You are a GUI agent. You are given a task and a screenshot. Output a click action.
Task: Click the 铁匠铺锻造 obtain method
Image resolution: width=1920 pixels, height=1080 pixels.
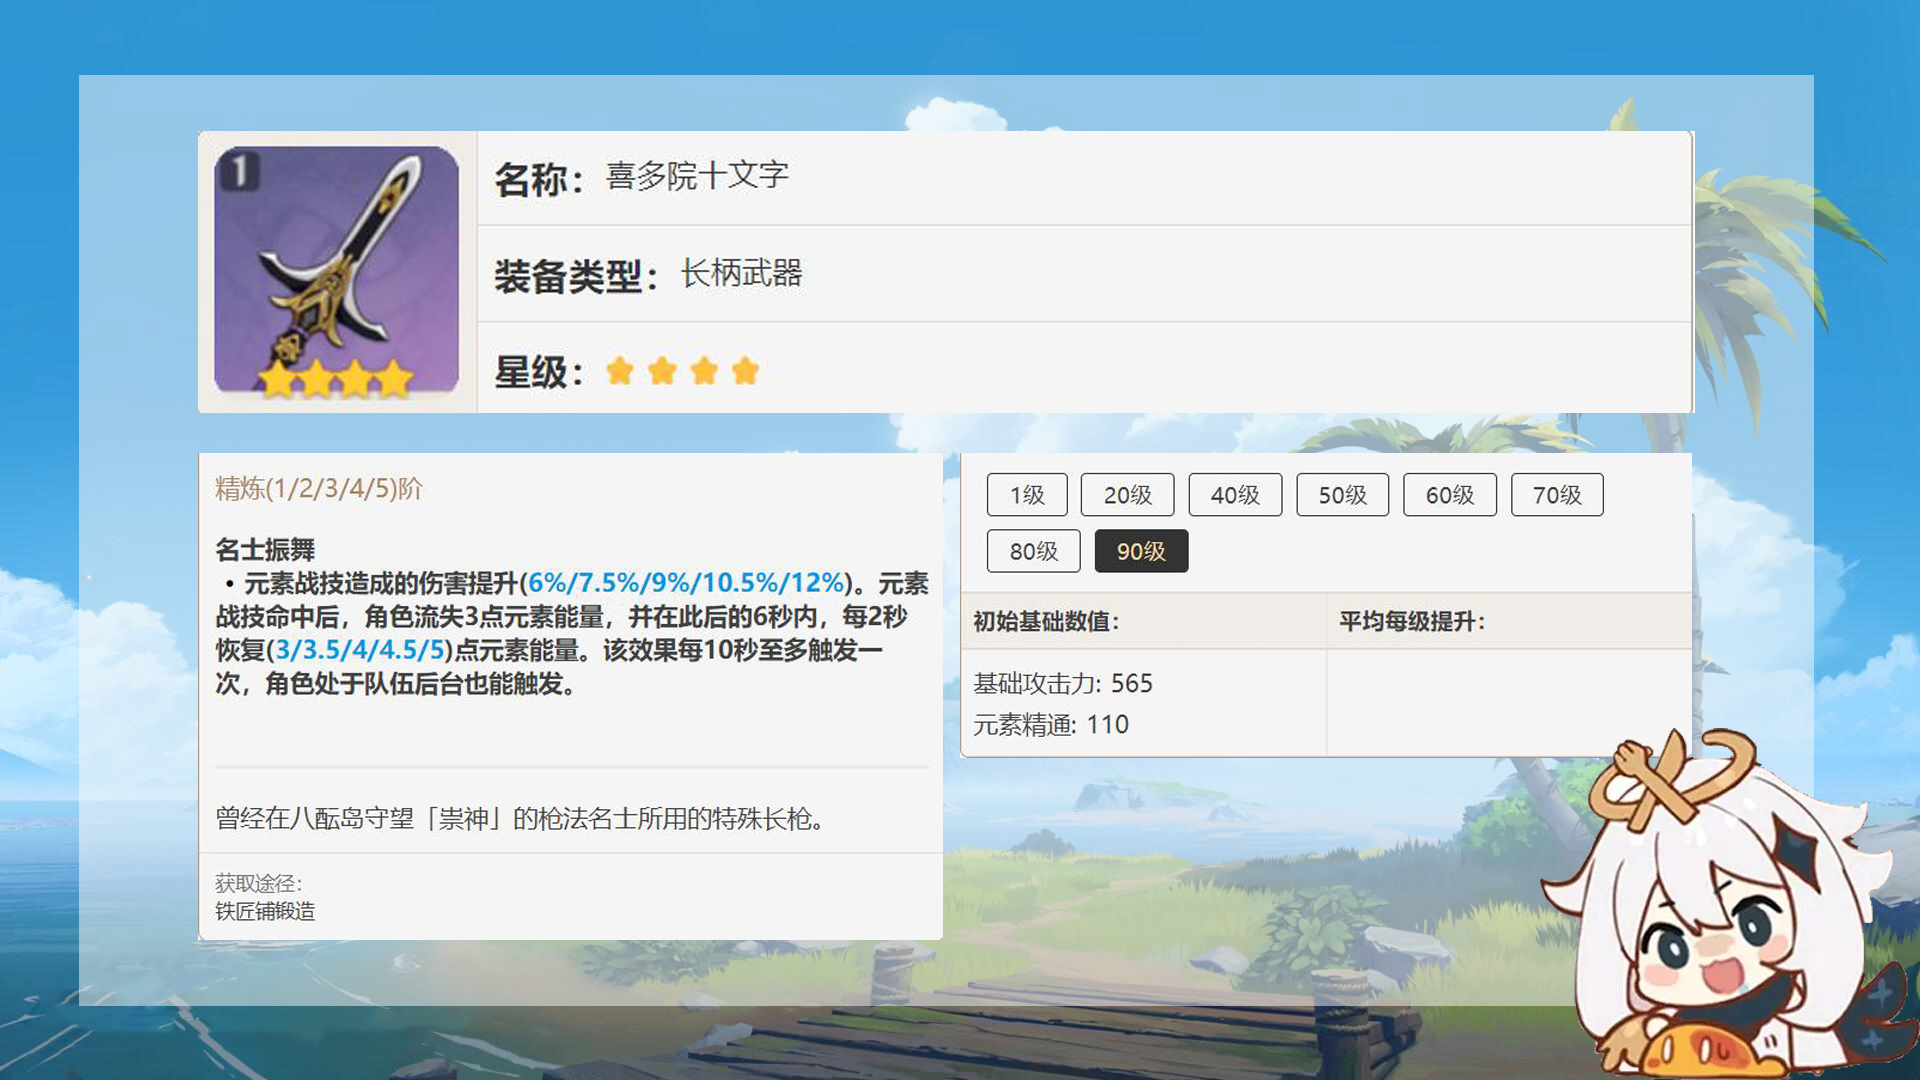(265, 911)
